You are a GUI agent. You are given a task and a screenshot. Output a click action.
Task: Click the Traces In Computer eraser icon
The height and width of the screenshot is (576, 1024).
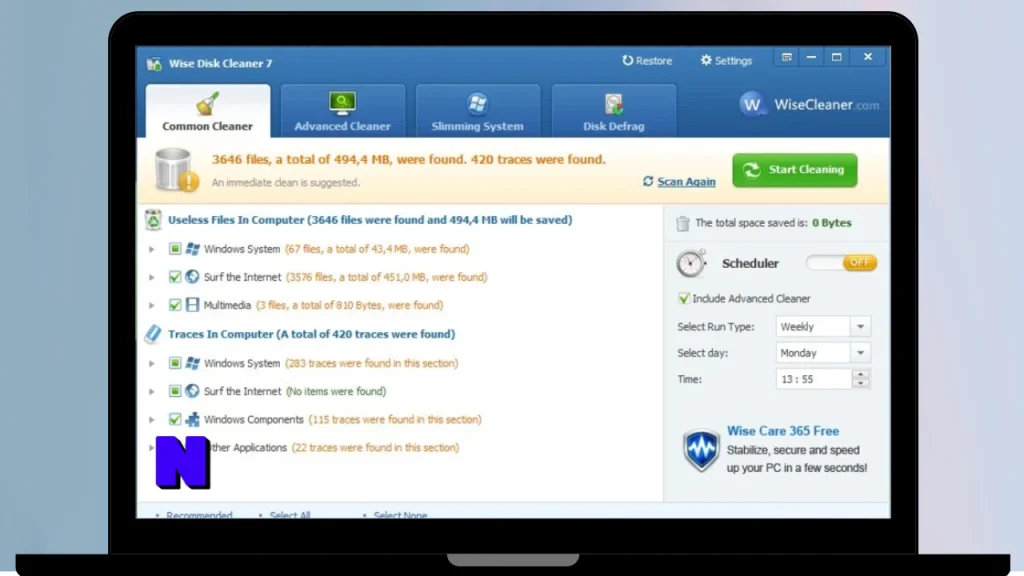click(x=153, y=334)
